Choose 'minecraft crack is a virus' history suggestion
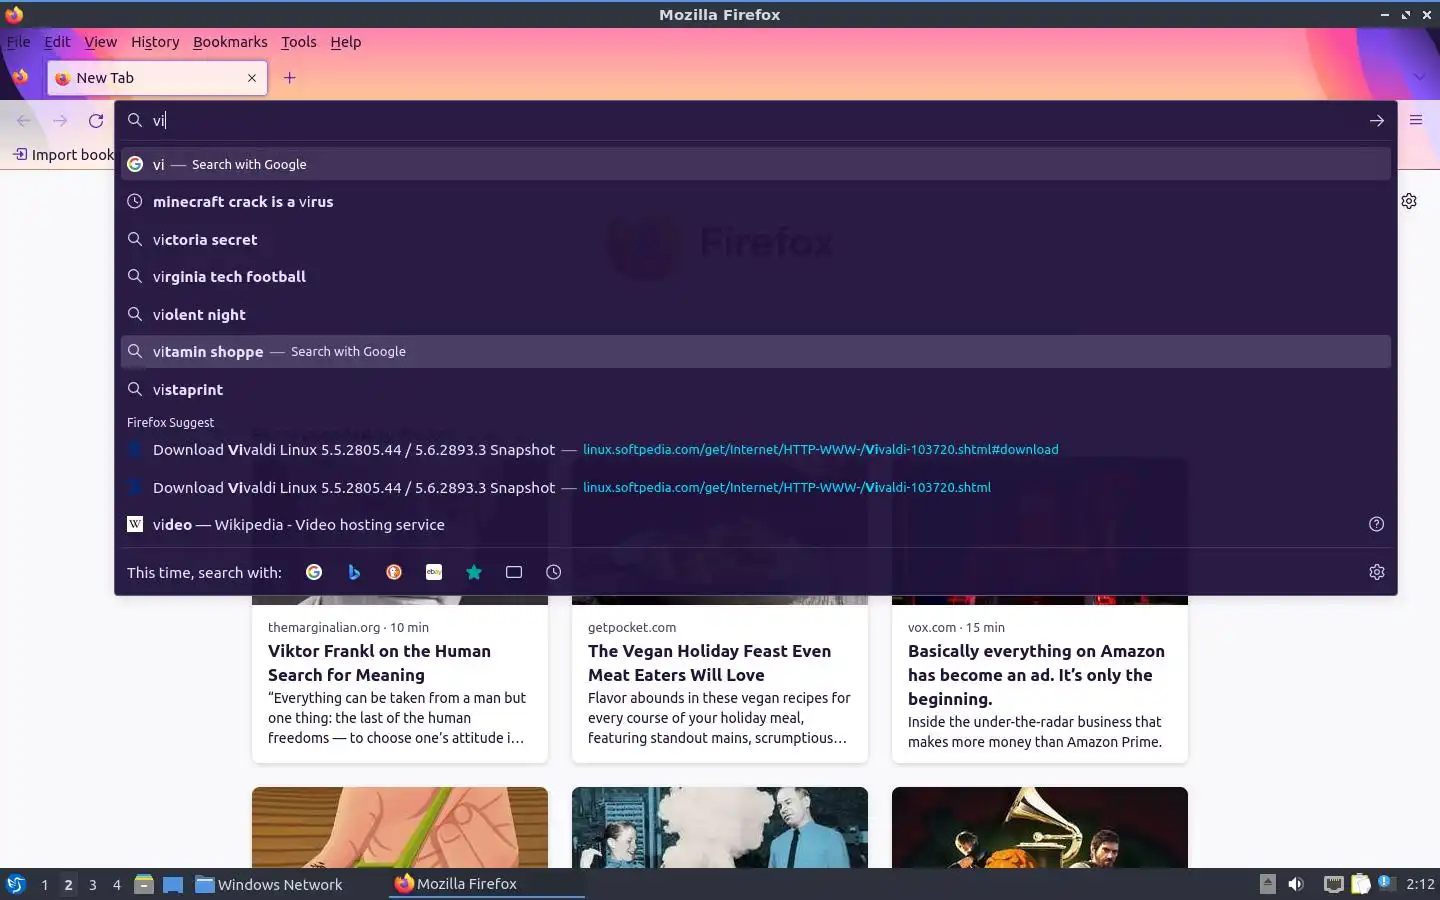The image size is (1440, 900). 755,202
